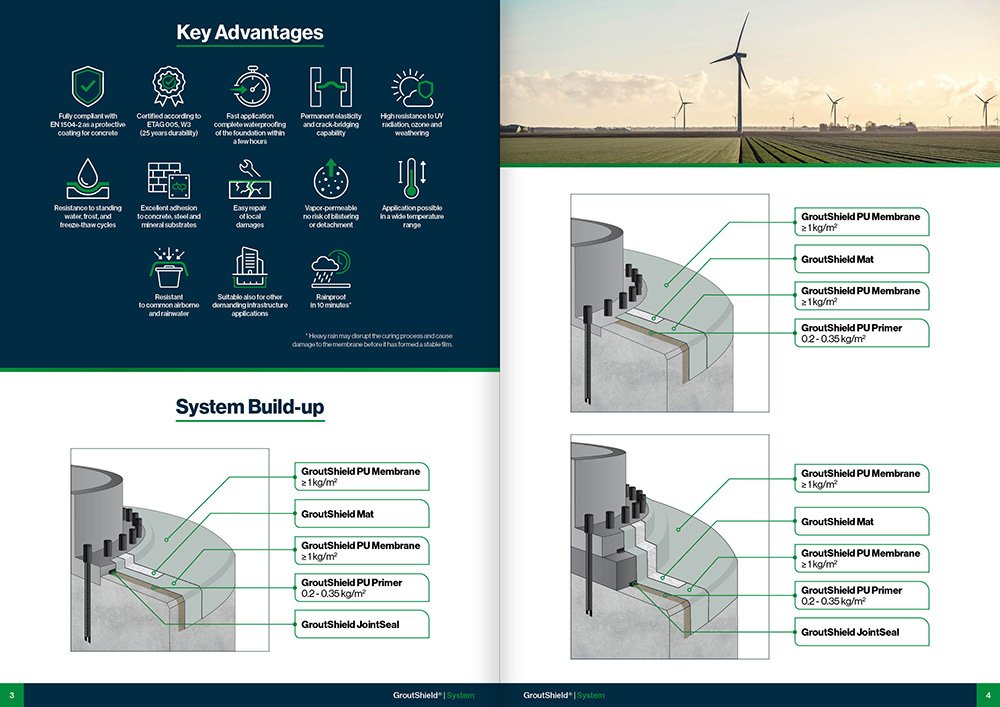Screen dimensions: 1000x707
Task: Click the 'Key Advantages' heading
Action: (250, 33)
